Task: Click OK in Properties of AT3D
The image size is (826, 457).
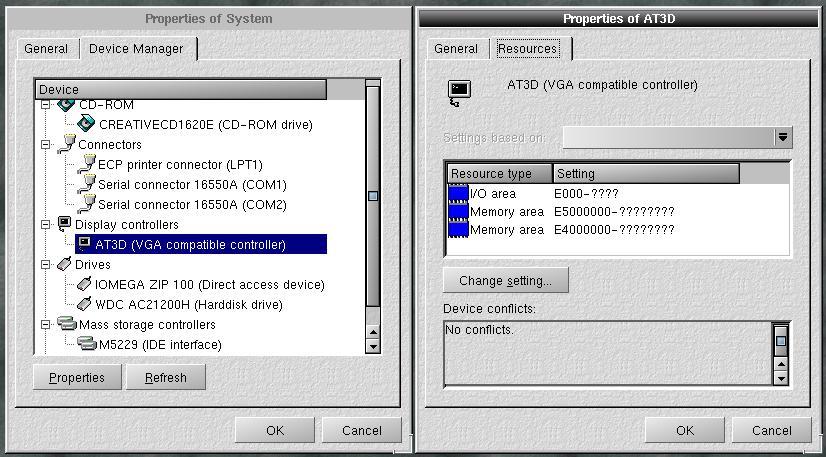Action: (x=685, y=430)
